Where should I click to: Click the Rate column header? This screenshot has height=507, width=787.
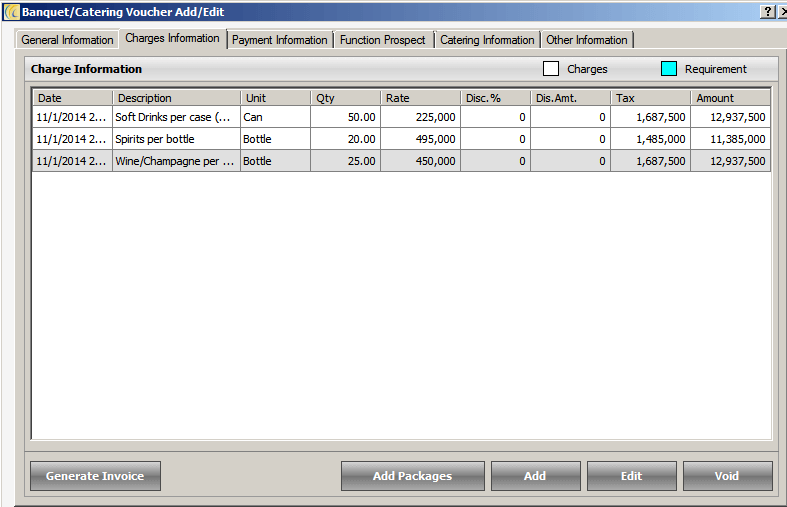point(421,98)
